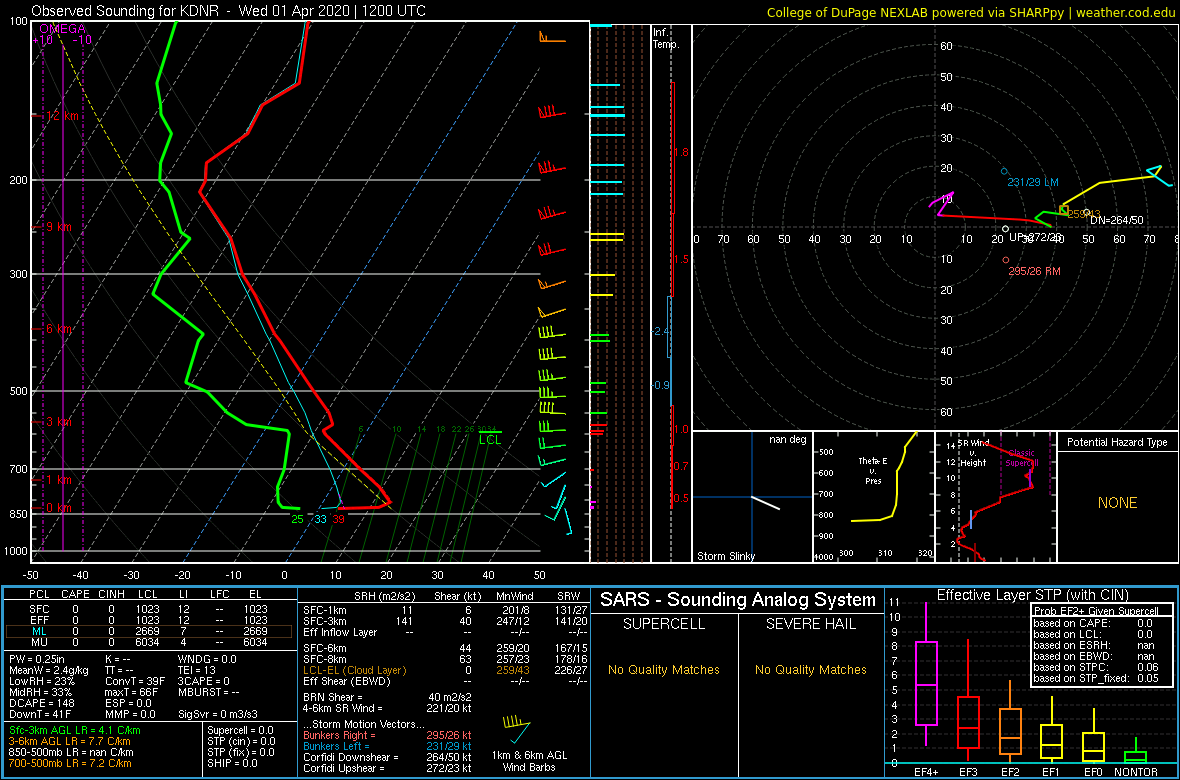Click No Quality Matches under SEVERE HAIL

pos(810,669)
